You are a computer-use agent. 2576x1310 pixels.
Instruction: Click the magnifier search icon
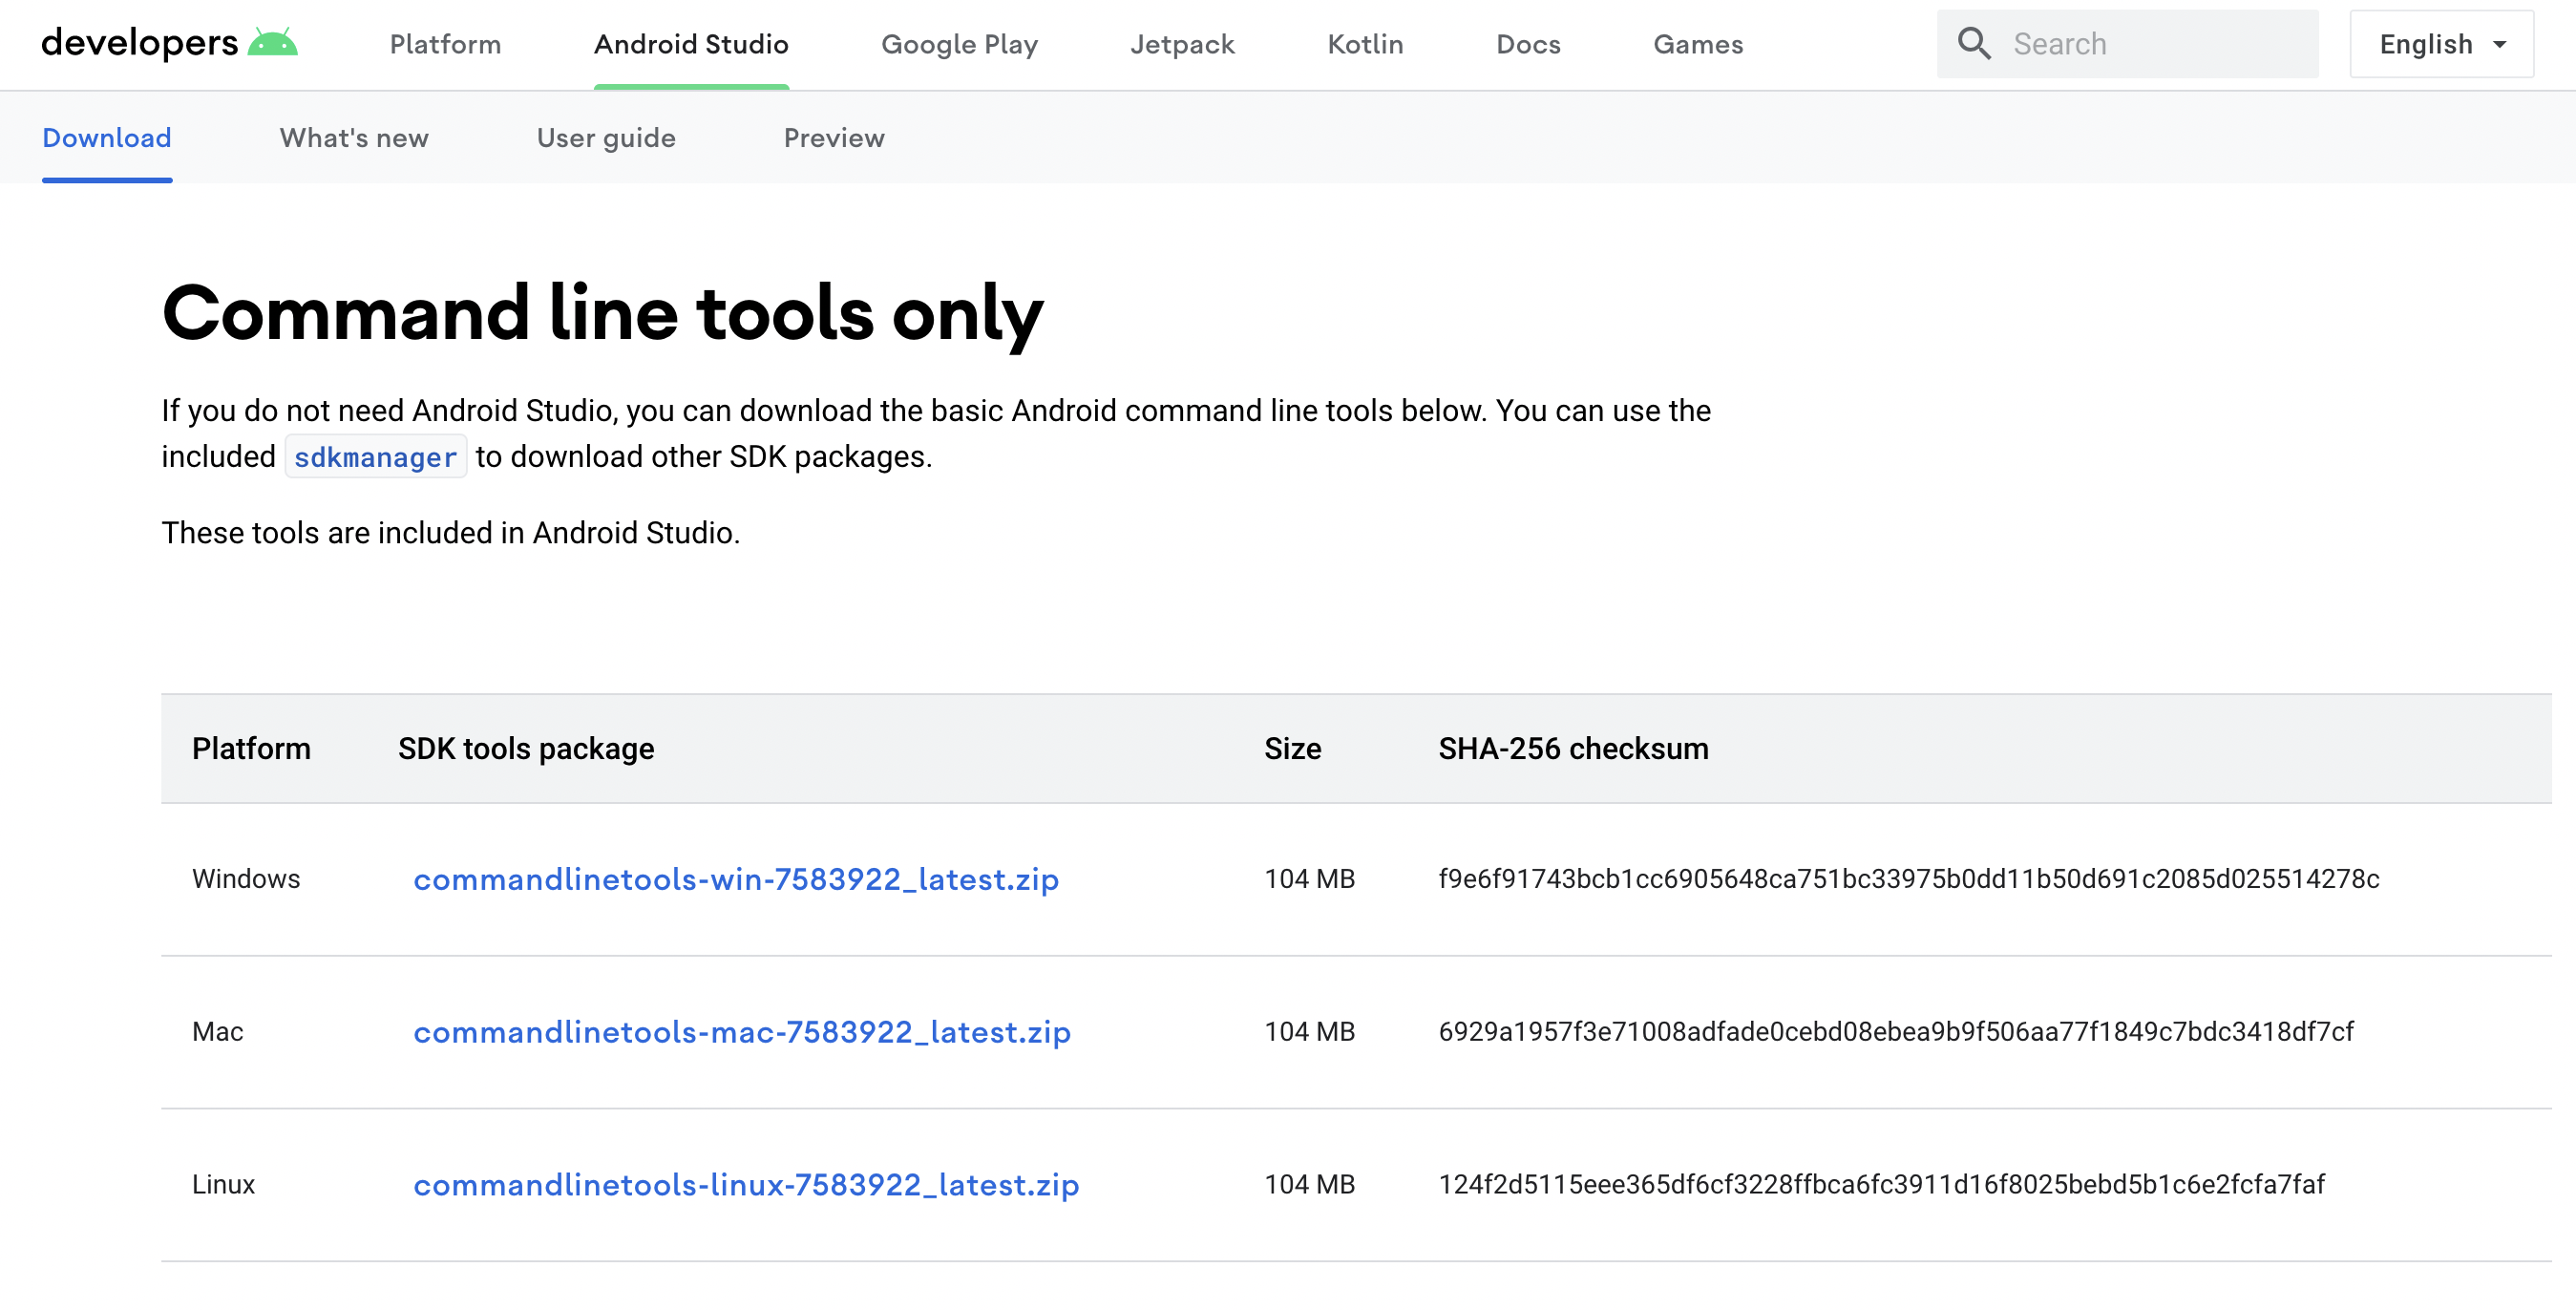point(1973,44)
